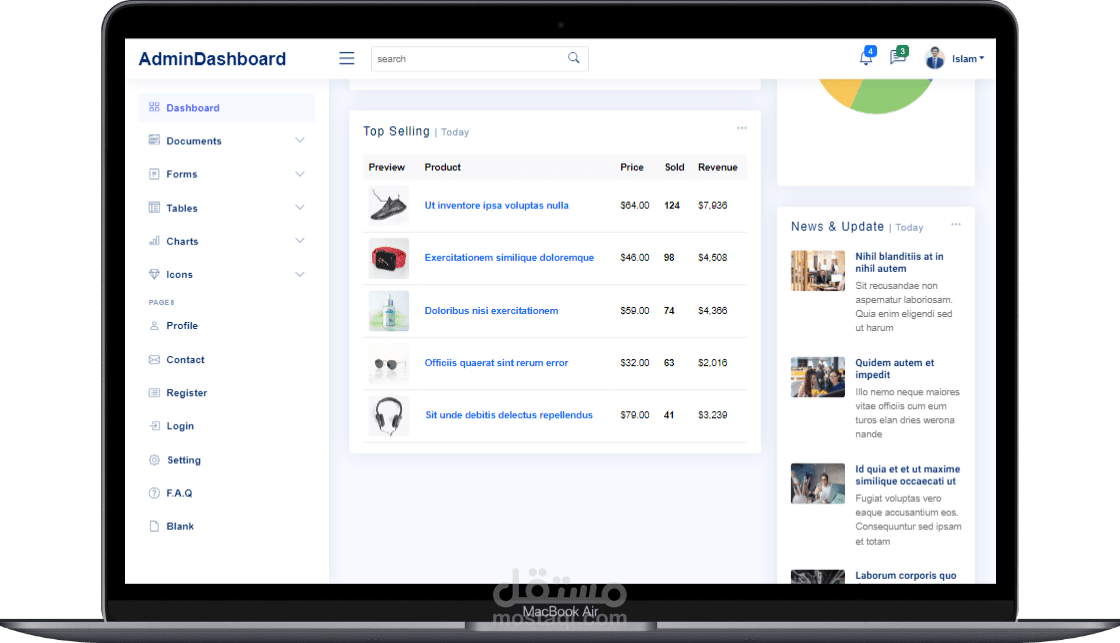Screen dimensions: 1120x643
Task: Click the Charts bar-chart icon
Action: point(154,241)
